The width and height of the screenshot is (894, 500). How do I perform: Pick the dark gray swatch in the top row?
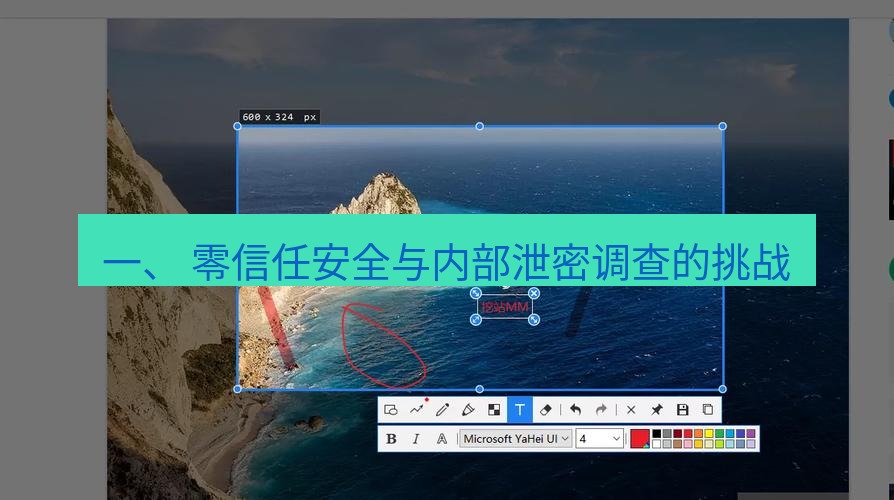point(667,433)
